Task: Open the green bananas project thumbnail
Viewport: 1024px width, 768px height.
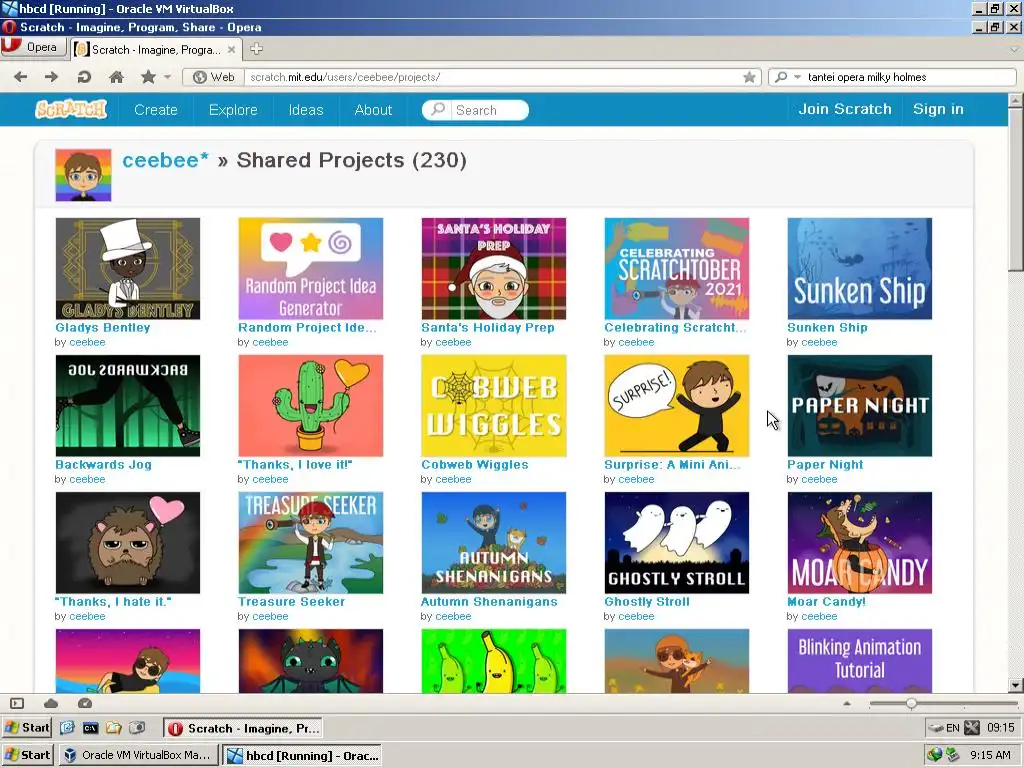Action: tap(494, 661)
